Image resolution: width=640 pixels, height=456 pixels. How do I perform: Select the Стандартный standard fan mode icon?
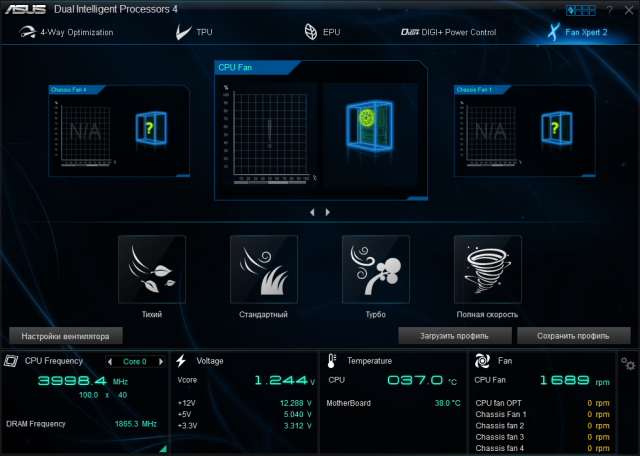coord(264,269)
